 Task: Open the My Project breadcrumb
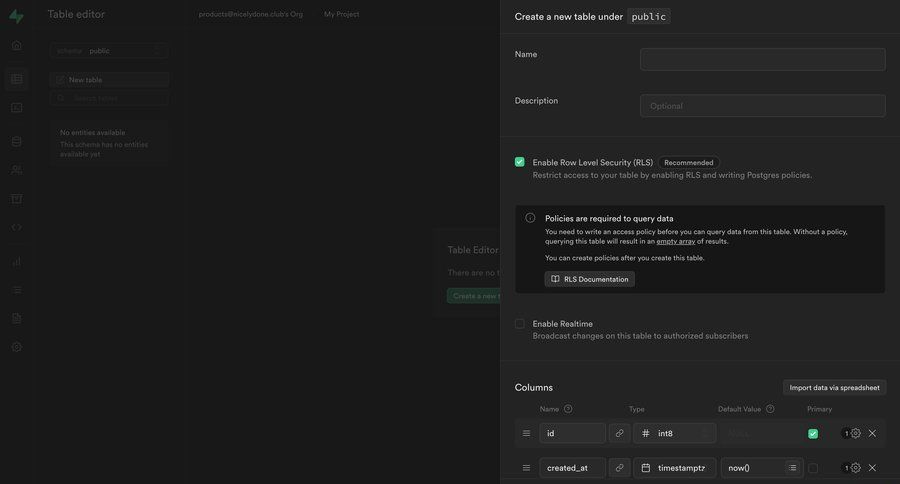click(x=342, y=14)
